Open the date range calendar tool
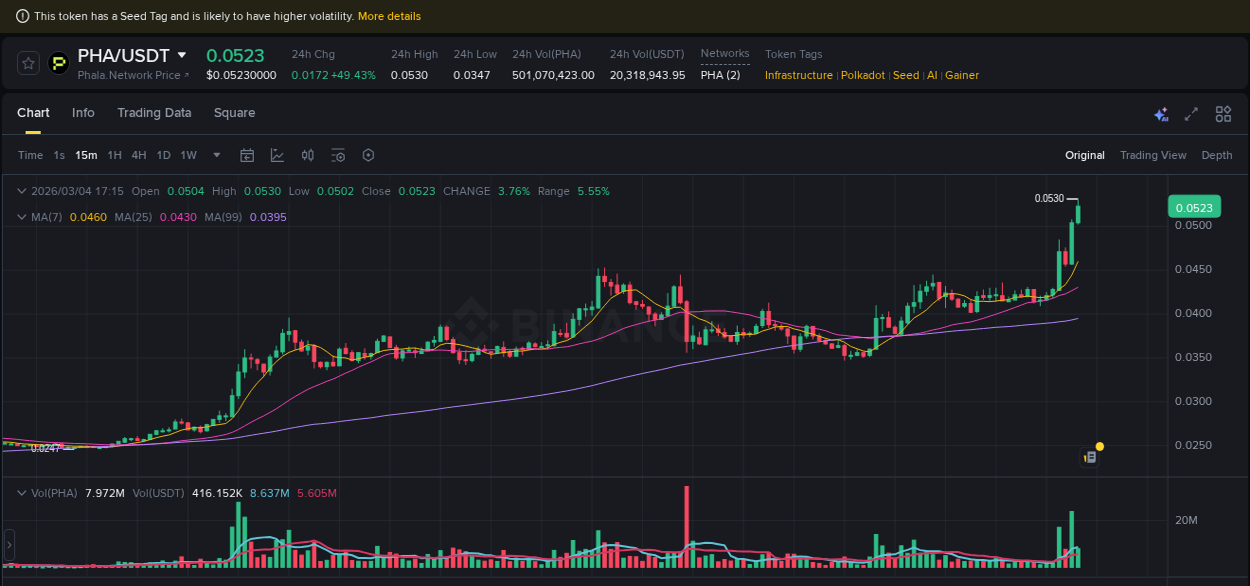This screenshot has width=1250, height=586. pos(247,155)
